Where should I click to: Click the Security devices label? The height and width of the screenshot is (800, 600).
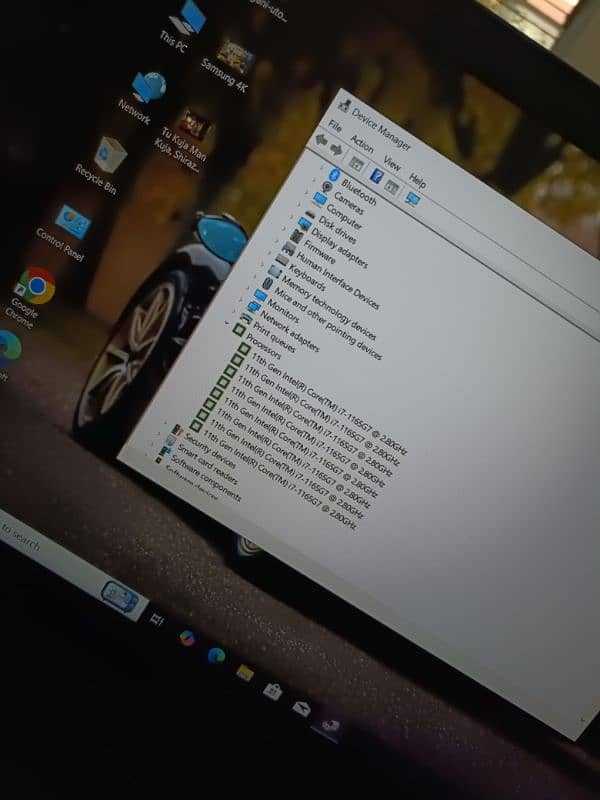(x=210, y=451)
